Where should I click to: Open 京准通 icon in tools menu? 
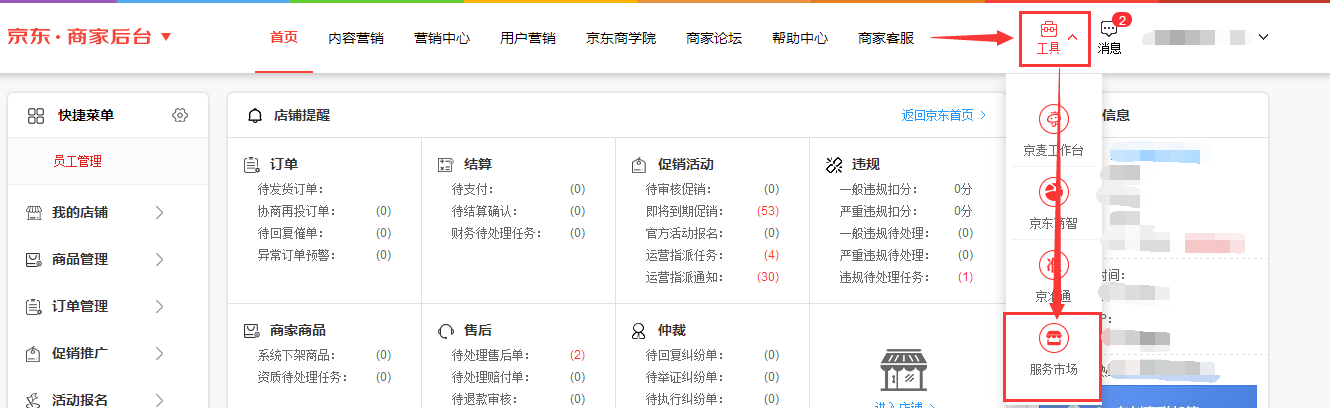pos(1053,264)
